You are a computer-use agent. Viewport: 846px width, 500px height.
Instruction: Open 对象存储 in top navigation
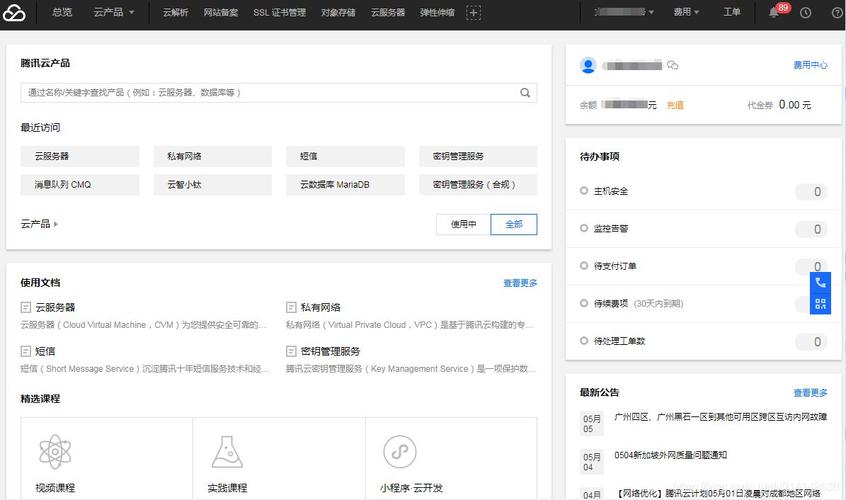pyautogui.click(x=338, y=12)
